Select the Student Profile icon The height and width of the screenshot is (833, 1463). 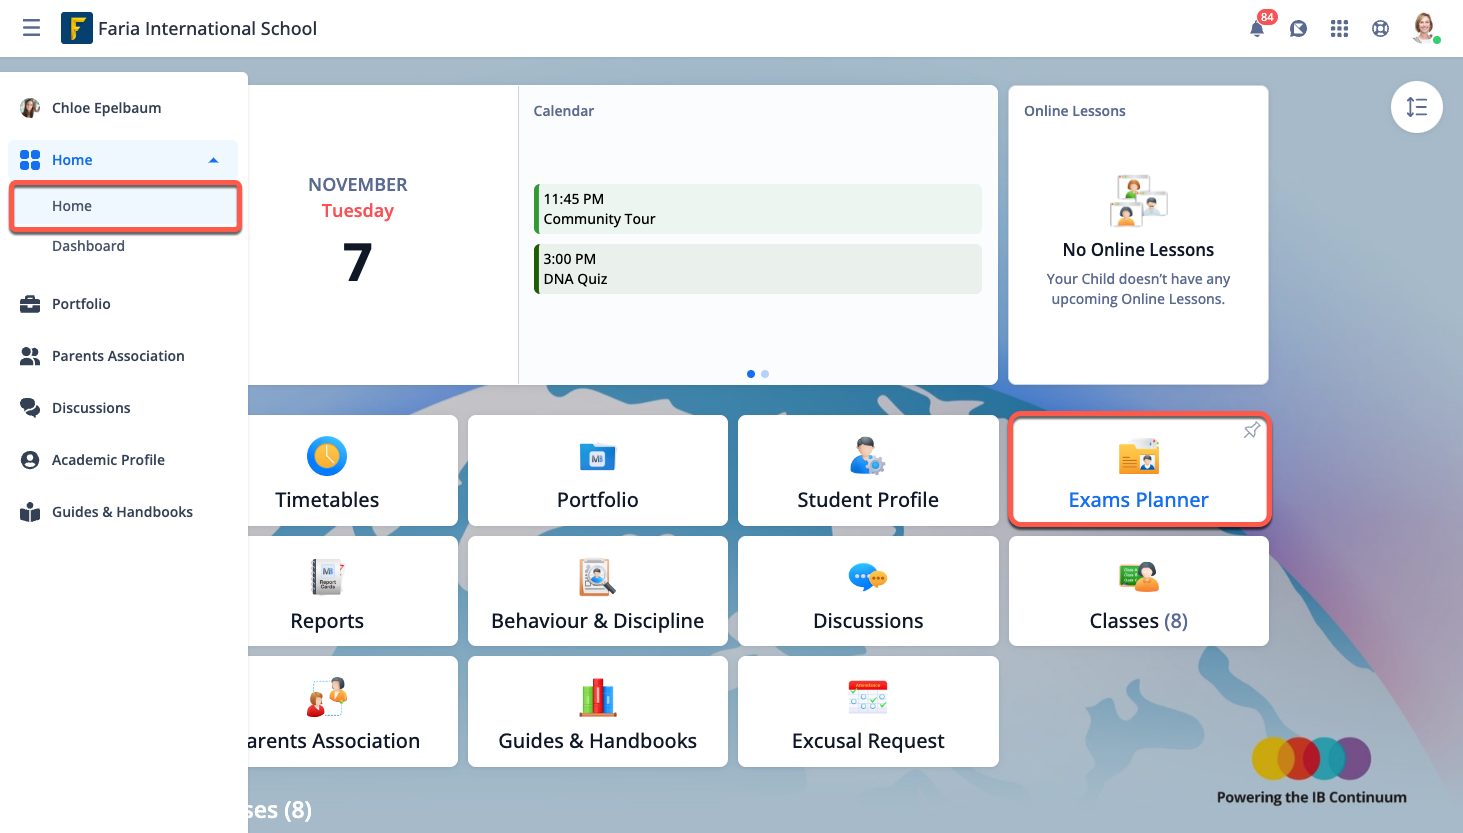click(867, 456)
